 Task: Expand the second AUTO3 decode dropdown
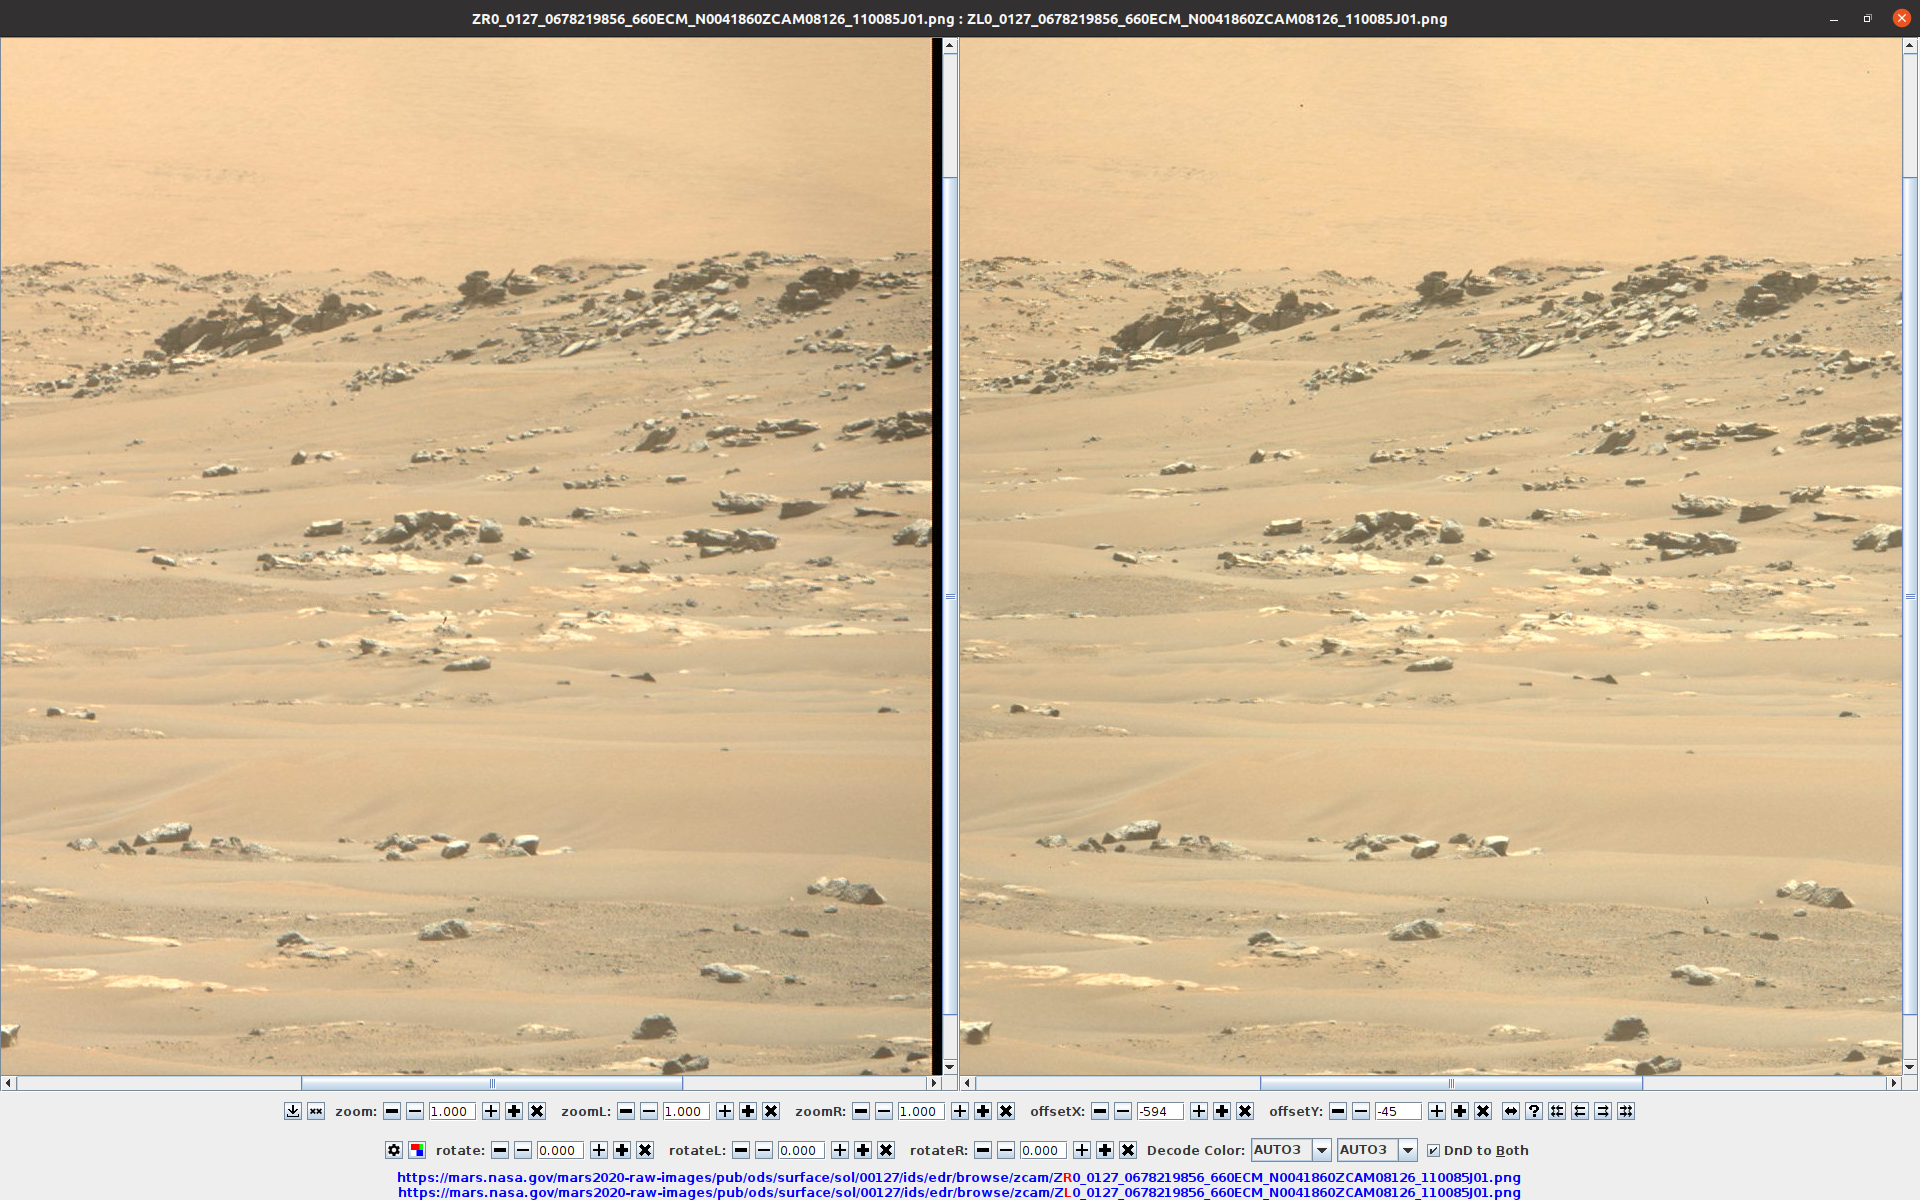pos(1407,1150)
